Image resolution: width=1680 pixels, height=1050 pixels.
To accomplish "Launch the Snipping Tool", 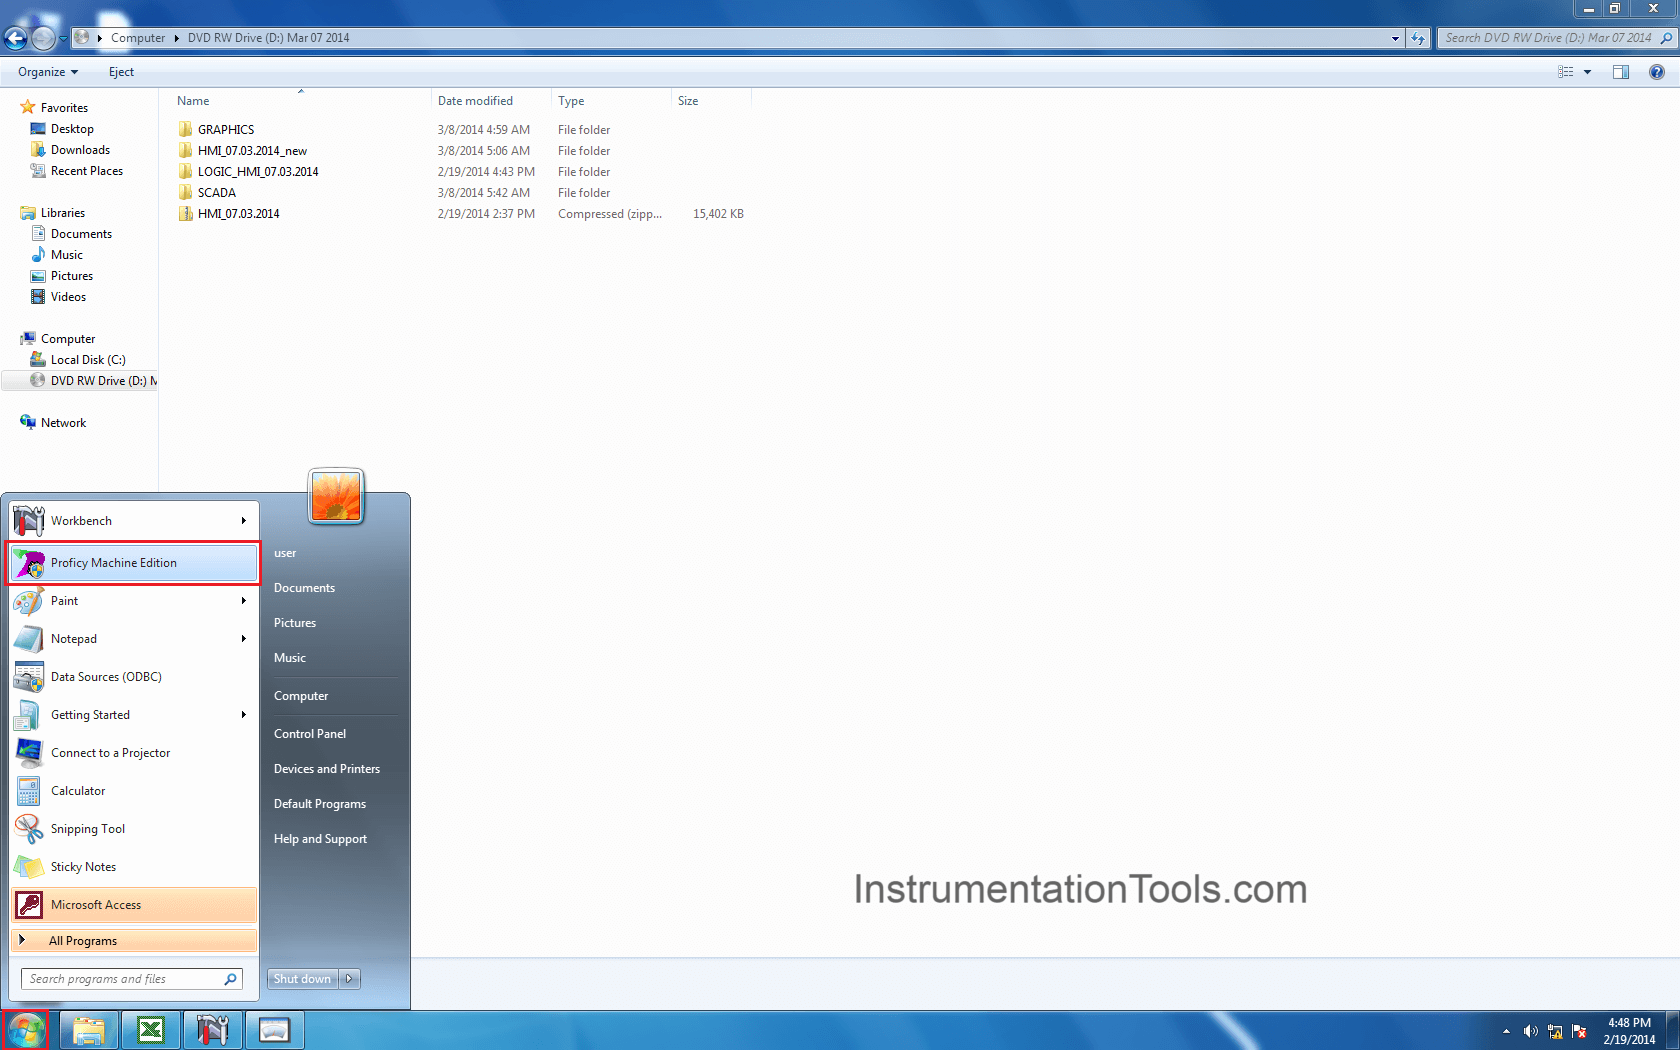I will coord(134,829).
